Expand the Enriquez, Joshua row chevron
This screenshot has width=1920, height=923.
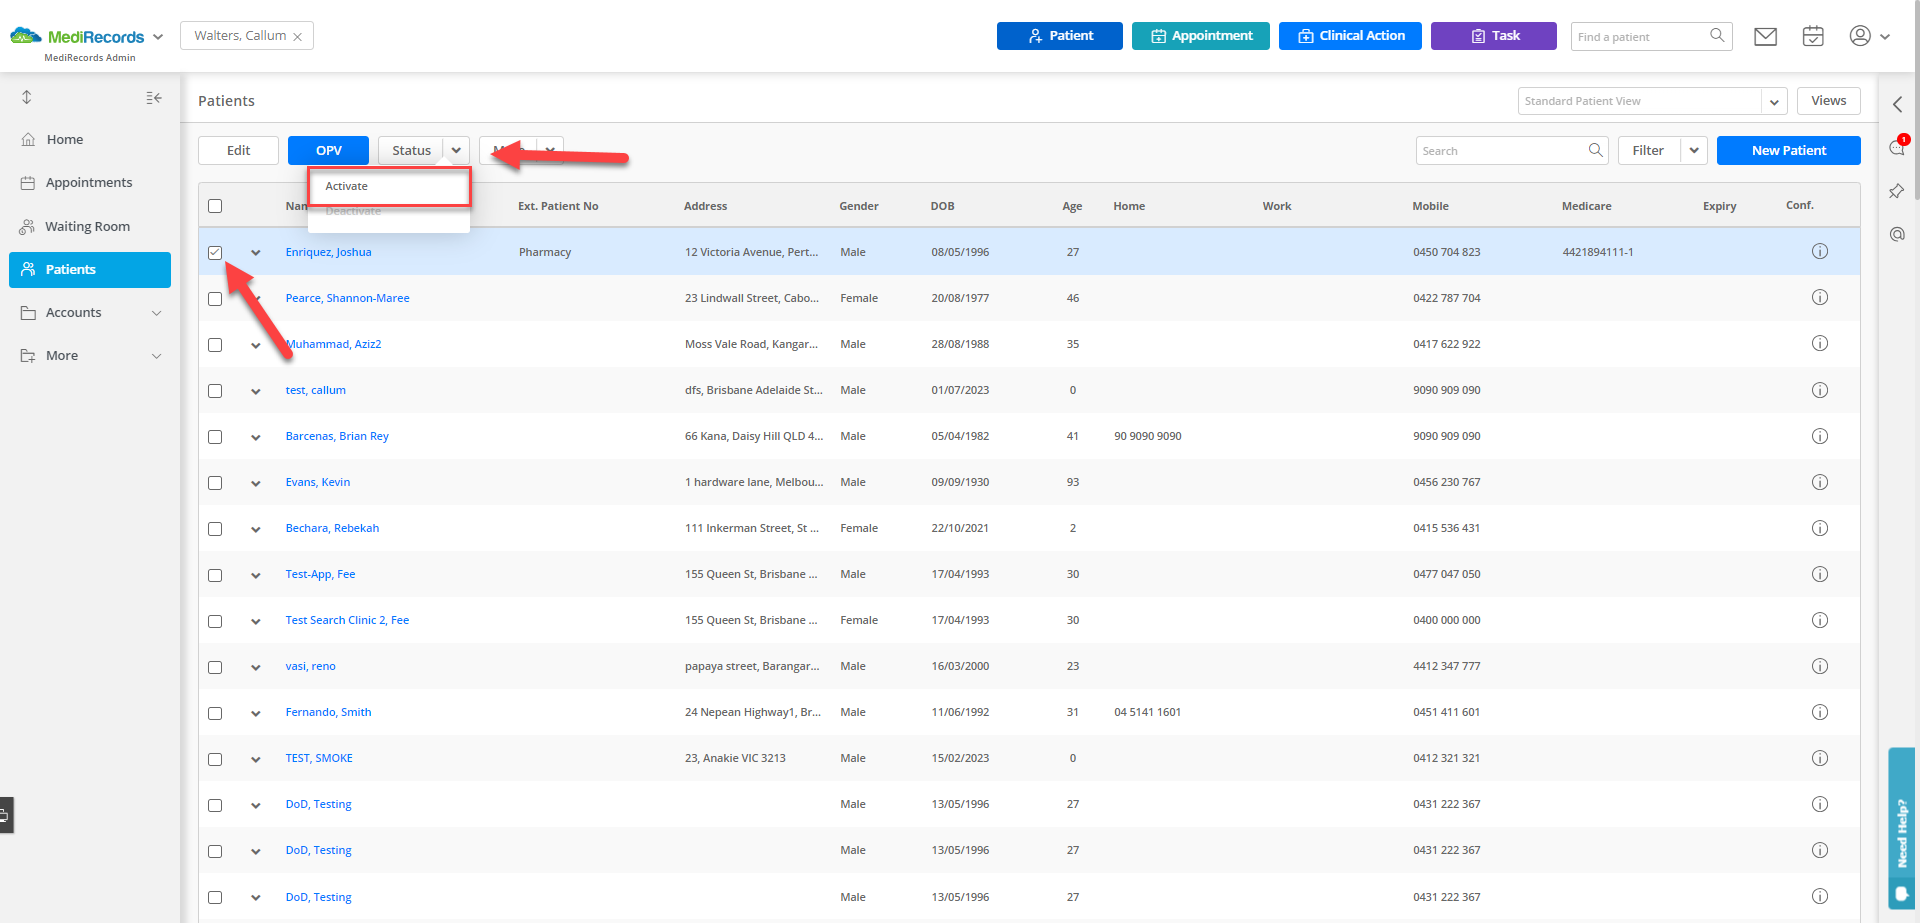256,253
